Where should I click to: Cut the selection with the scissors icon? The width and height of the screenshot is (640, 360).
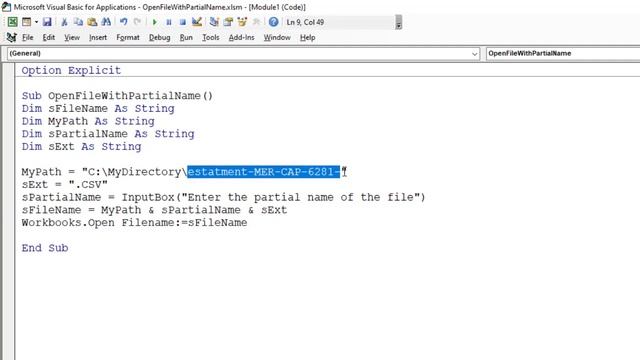pyautogui.click(x=64, y=22)
